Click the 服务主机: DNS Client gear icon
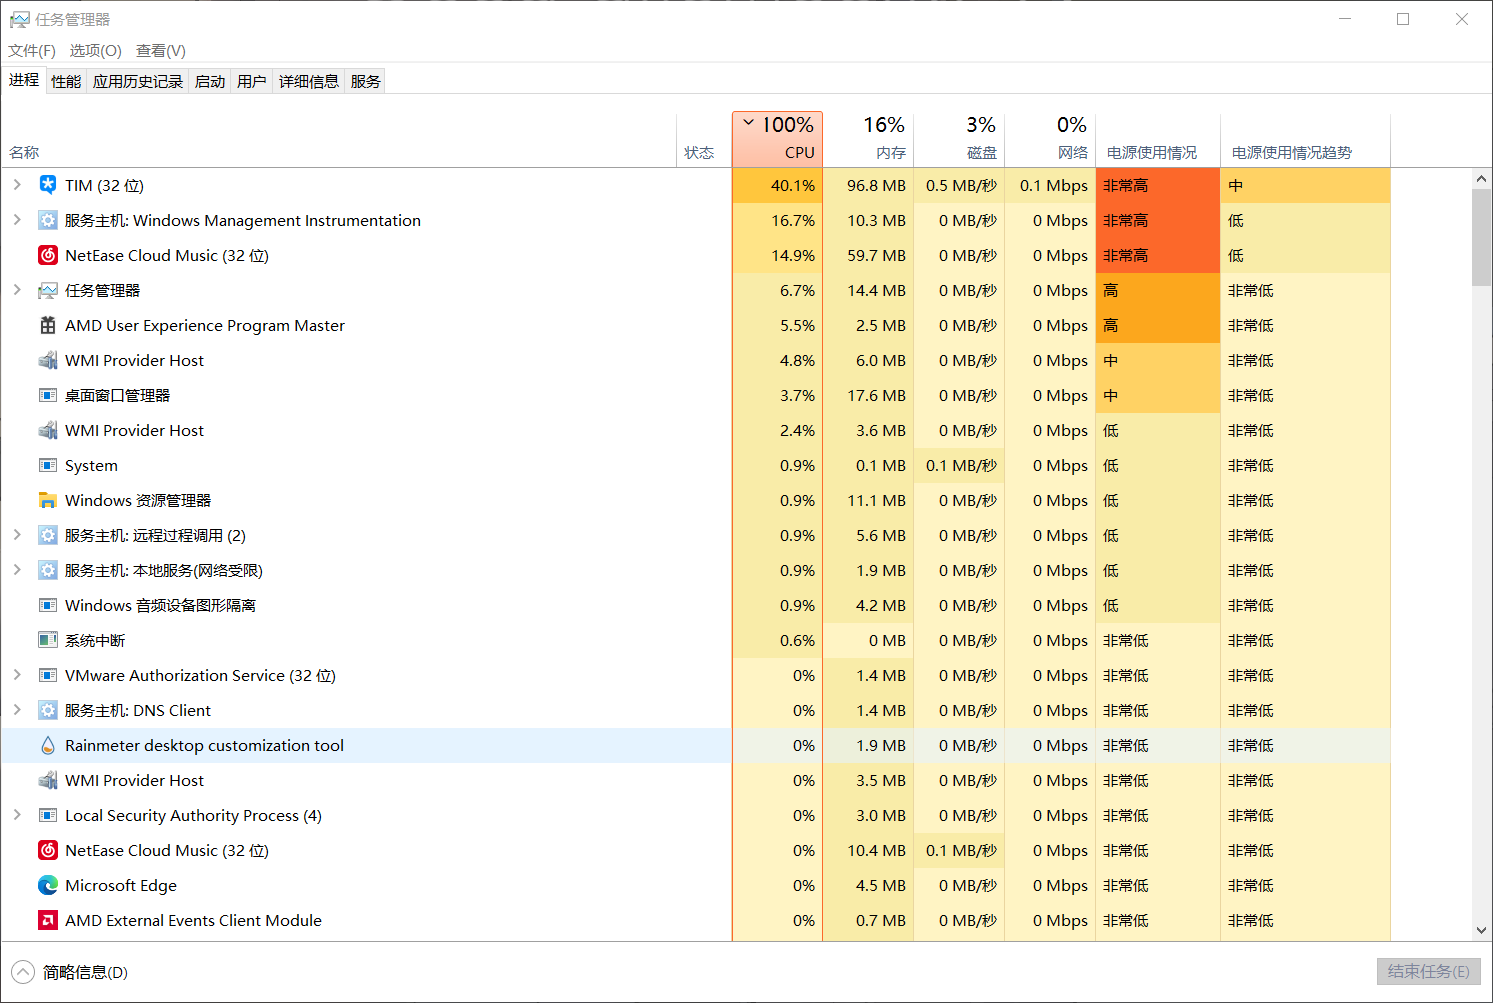 point(47,710)
